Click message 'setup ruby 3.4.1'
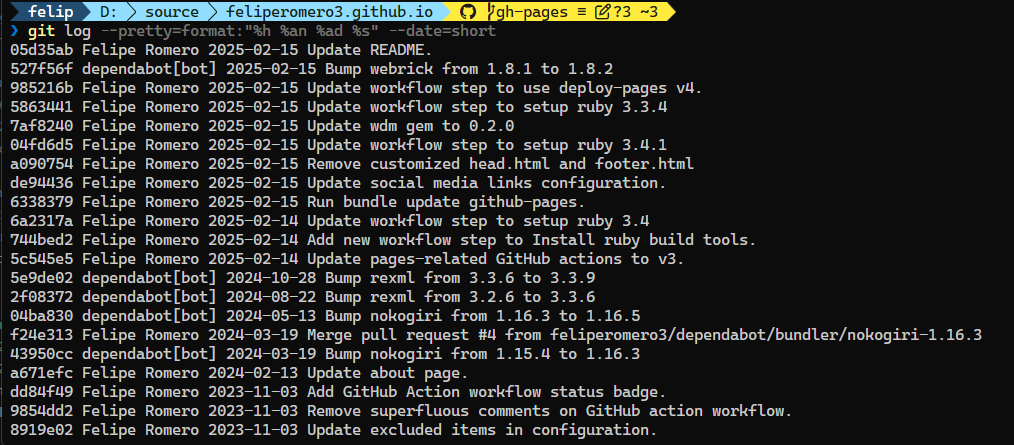 (487, 145)
